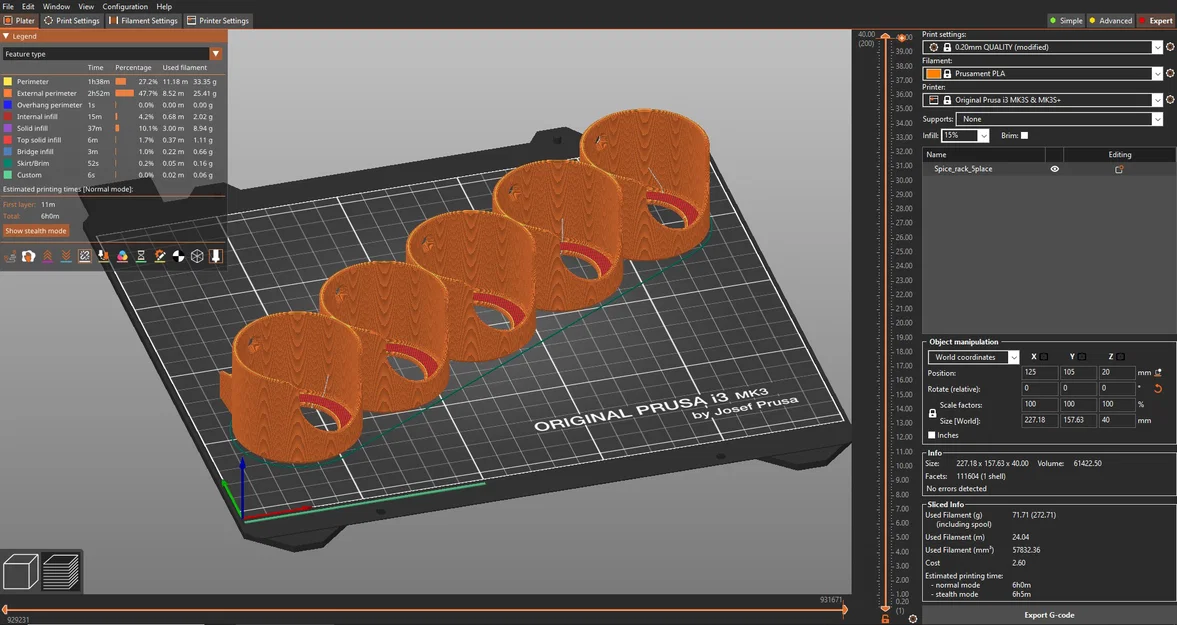Switch to the sliced layers preview icon

(x=61, y=571)
